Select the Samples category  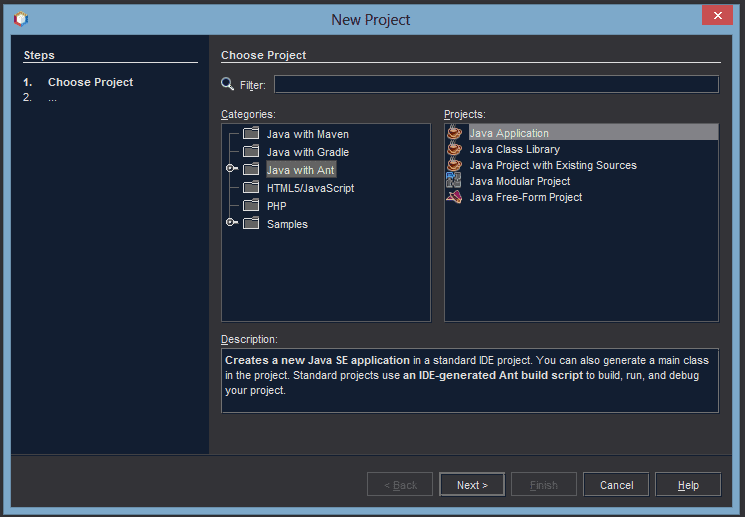click(x=287, y=224)
